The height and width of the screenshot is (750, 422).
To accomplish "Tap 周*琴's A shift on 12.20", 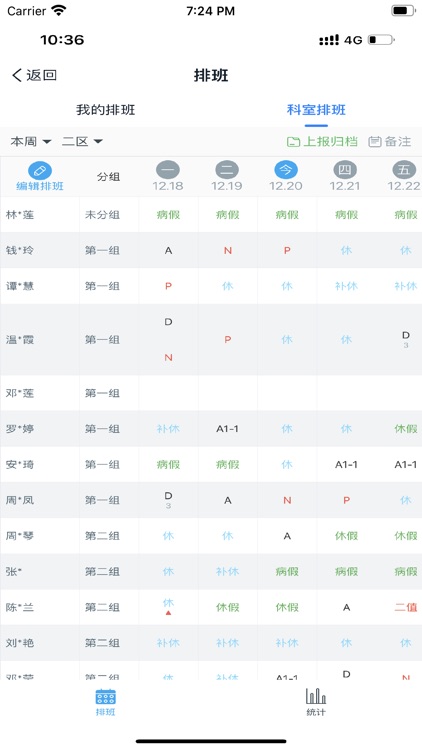I will click(287, 536).
